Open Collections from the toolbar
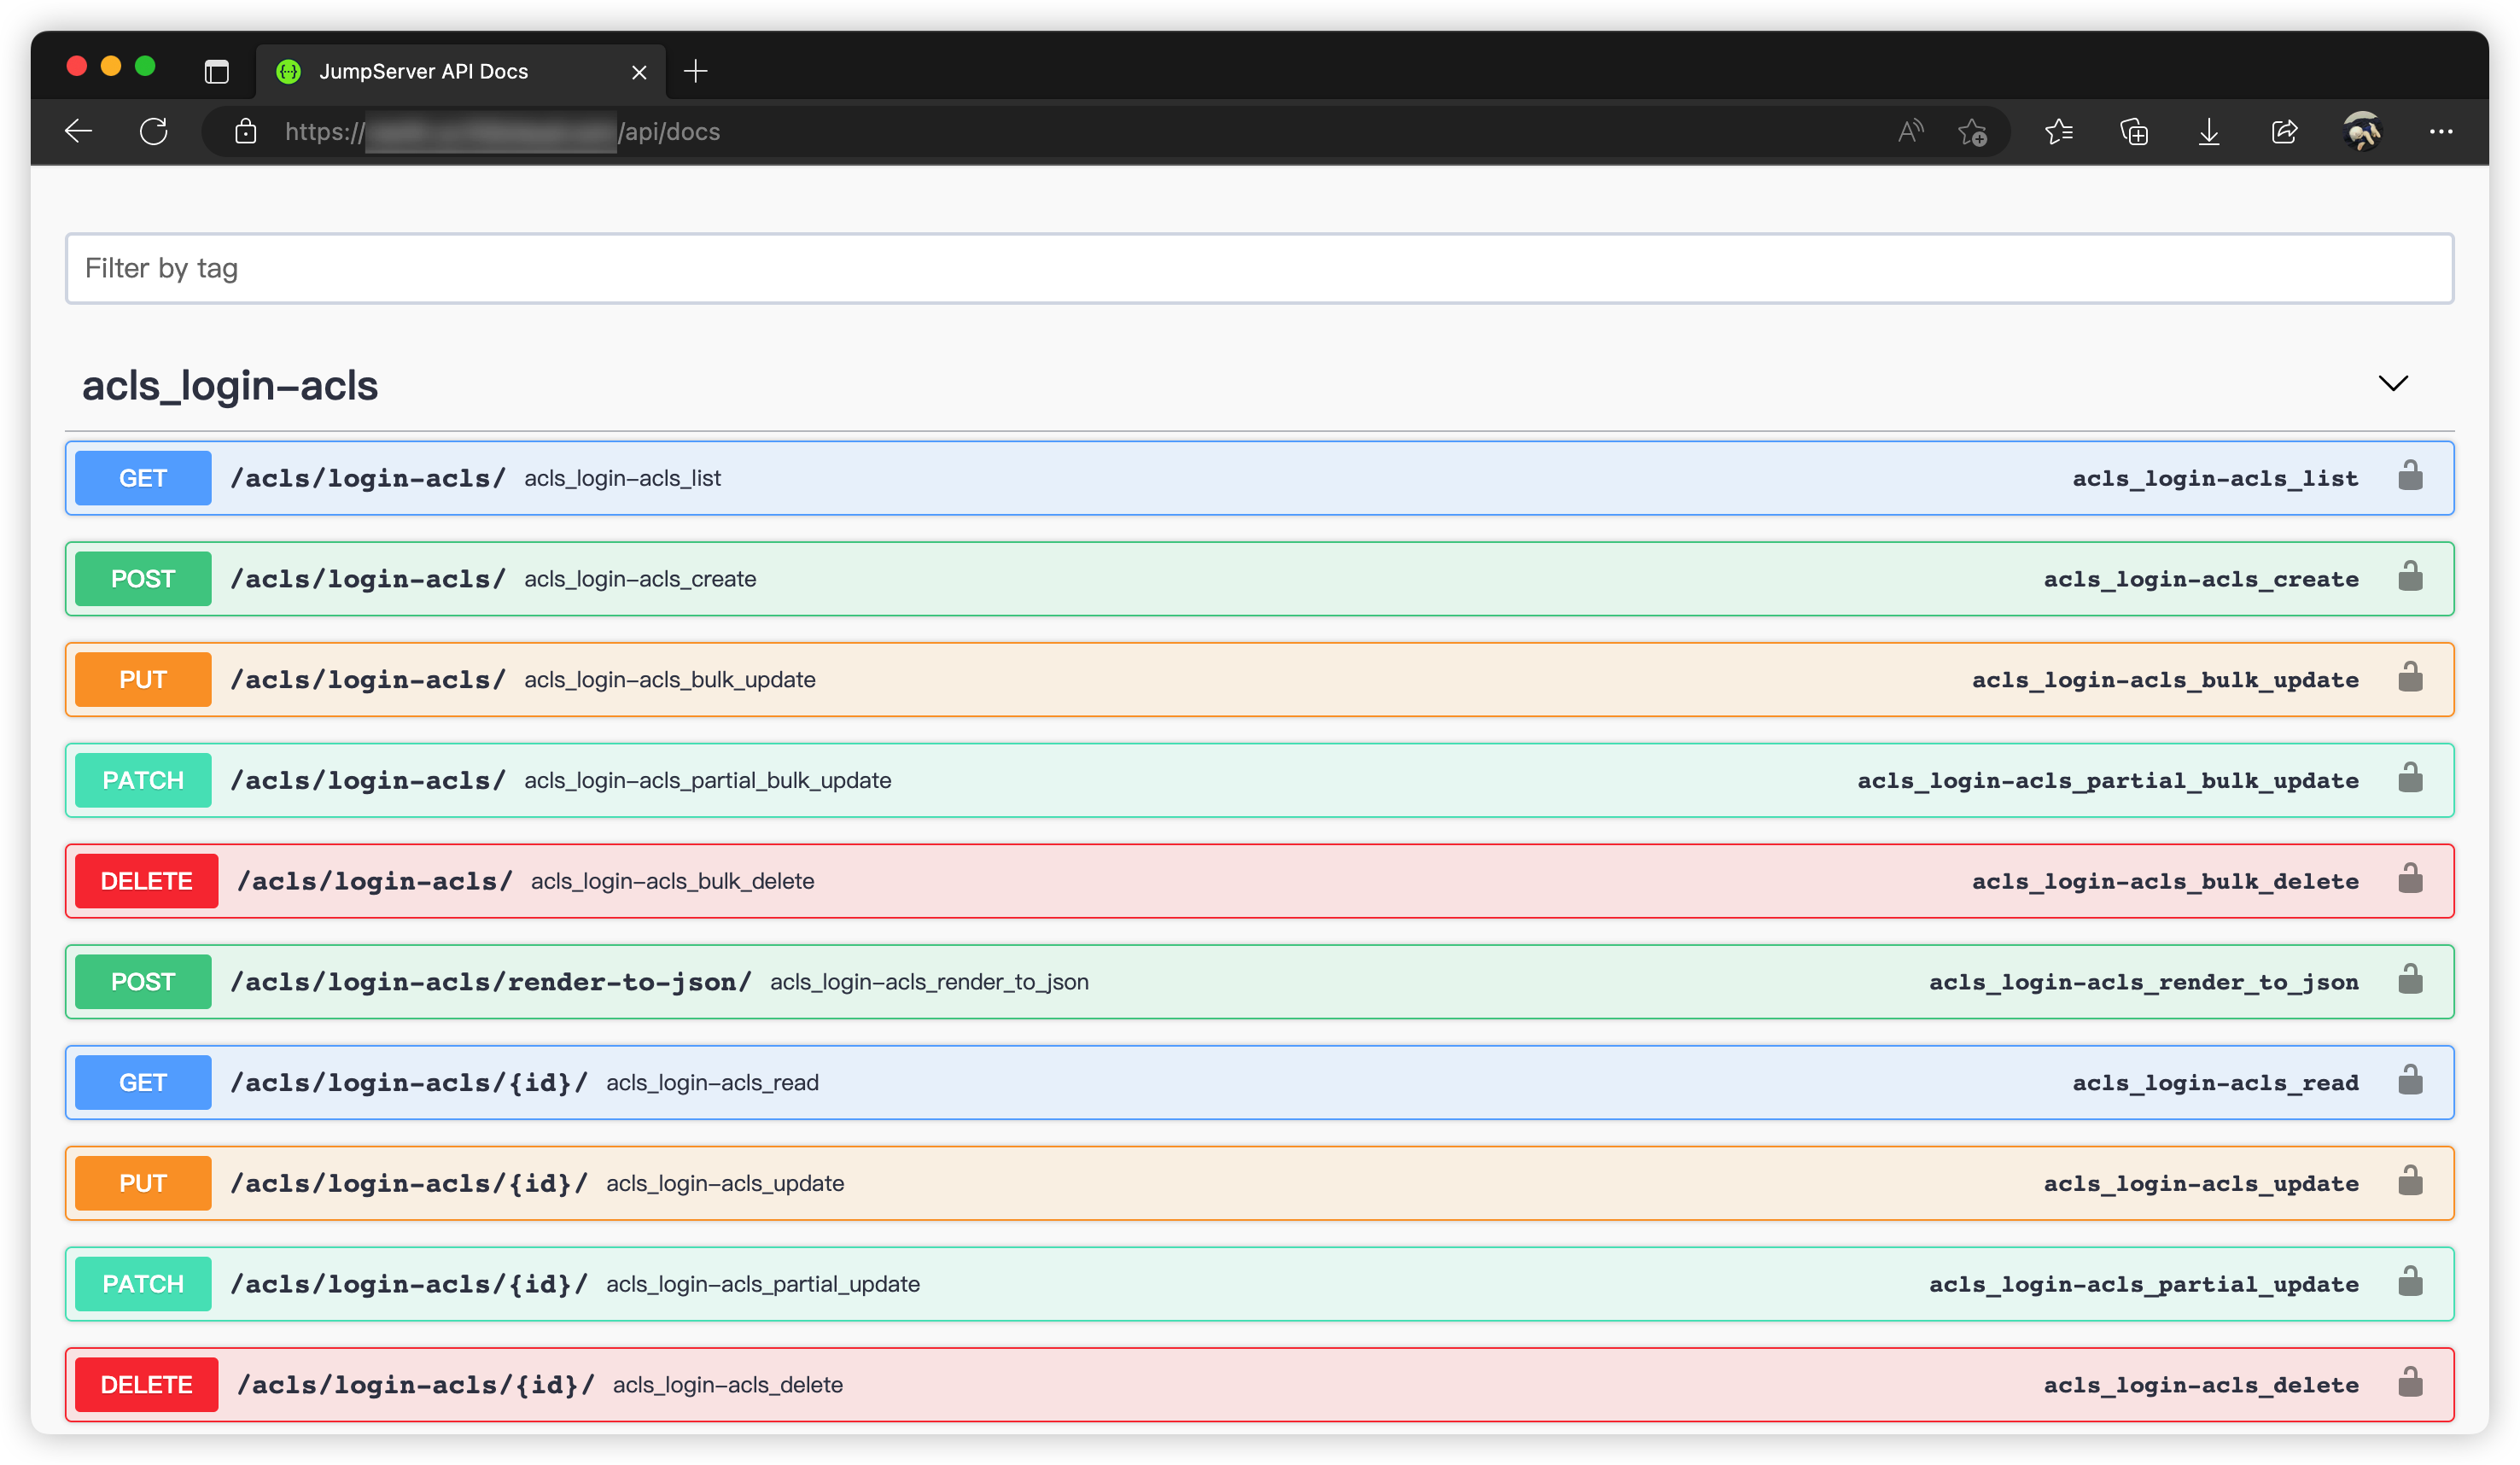 pos(2134,131)
